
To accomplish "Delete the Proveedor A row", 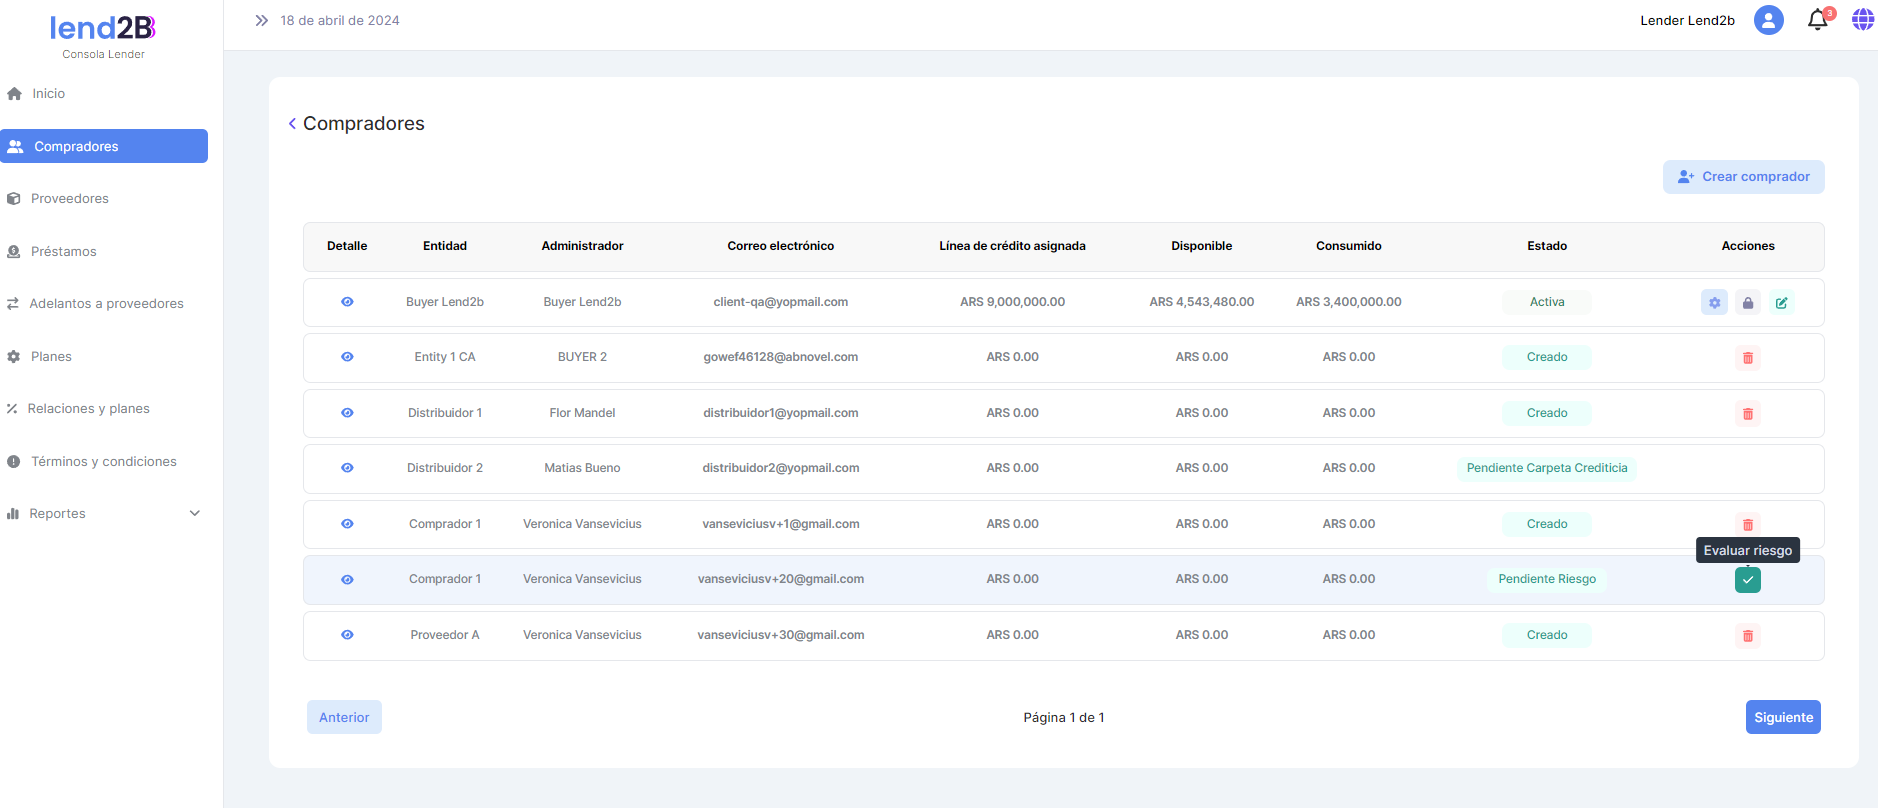I will coord(1748,636).
